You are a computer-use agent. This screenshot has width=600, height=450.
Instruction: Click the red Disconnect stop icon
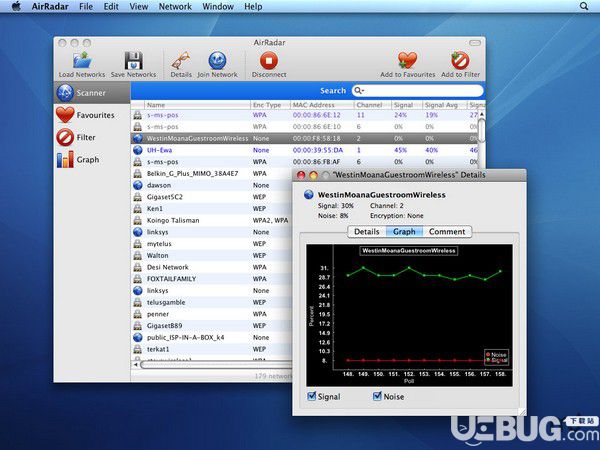[x=269, y=60]
